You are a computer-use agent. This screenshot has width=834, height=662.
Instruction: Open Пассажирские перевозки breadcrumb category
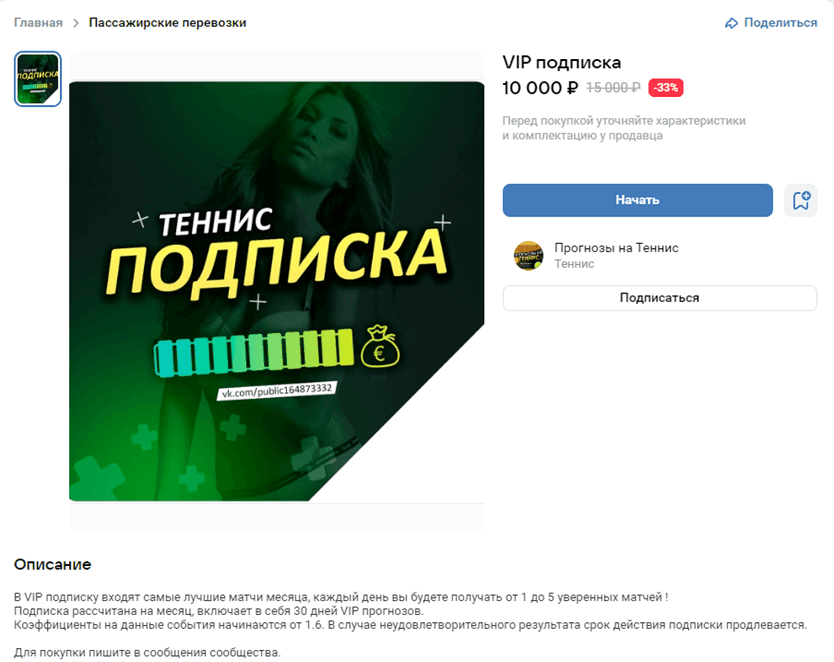(168, 23)
